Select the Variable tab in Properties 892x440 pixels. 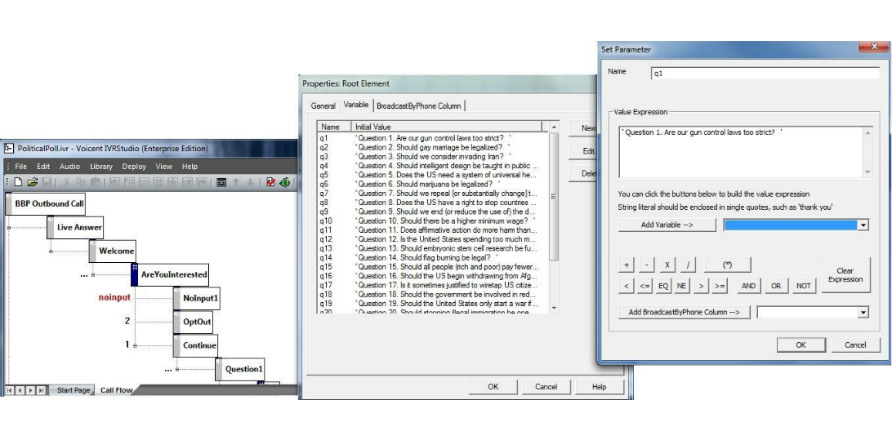(x=356, y=105)
